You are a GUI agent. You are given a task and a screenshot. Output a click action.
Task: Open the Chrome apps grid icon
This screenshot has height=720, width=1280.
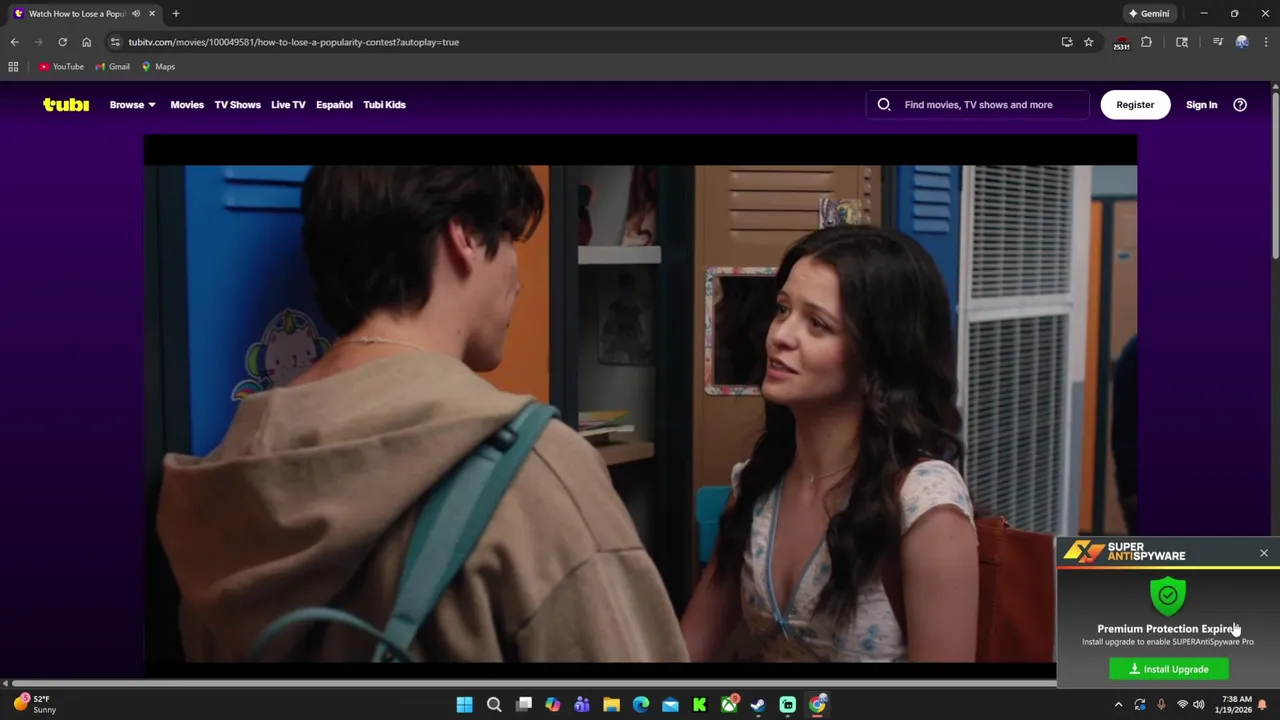click(13, 67)
